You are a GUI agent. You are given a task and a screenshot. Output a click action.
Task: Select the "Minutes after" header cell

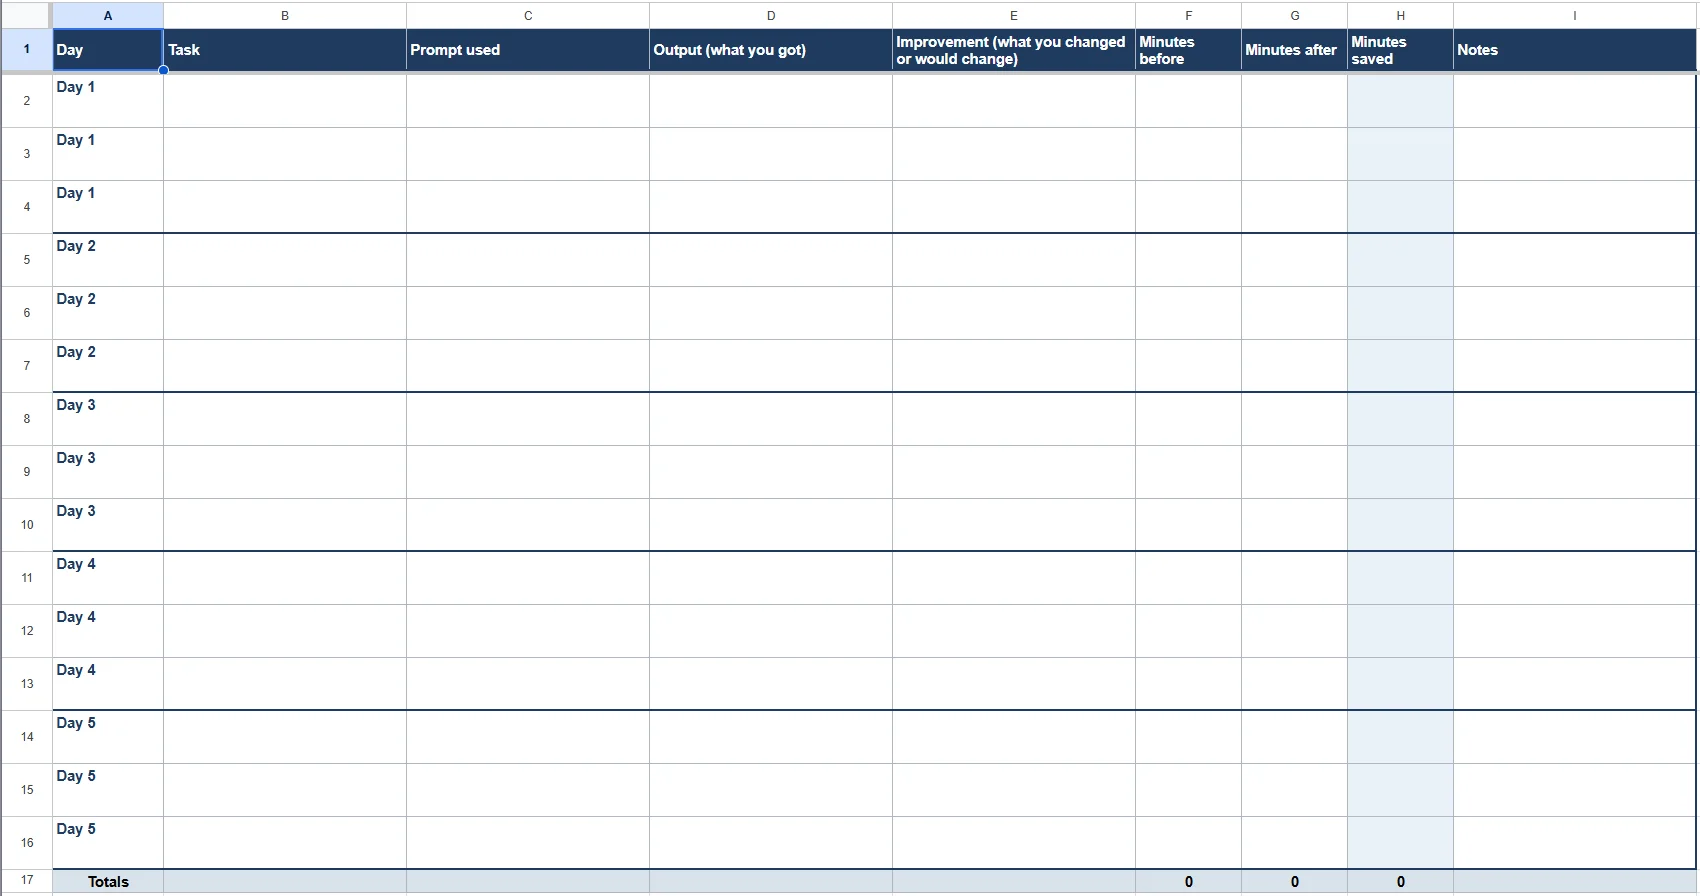1295,50
